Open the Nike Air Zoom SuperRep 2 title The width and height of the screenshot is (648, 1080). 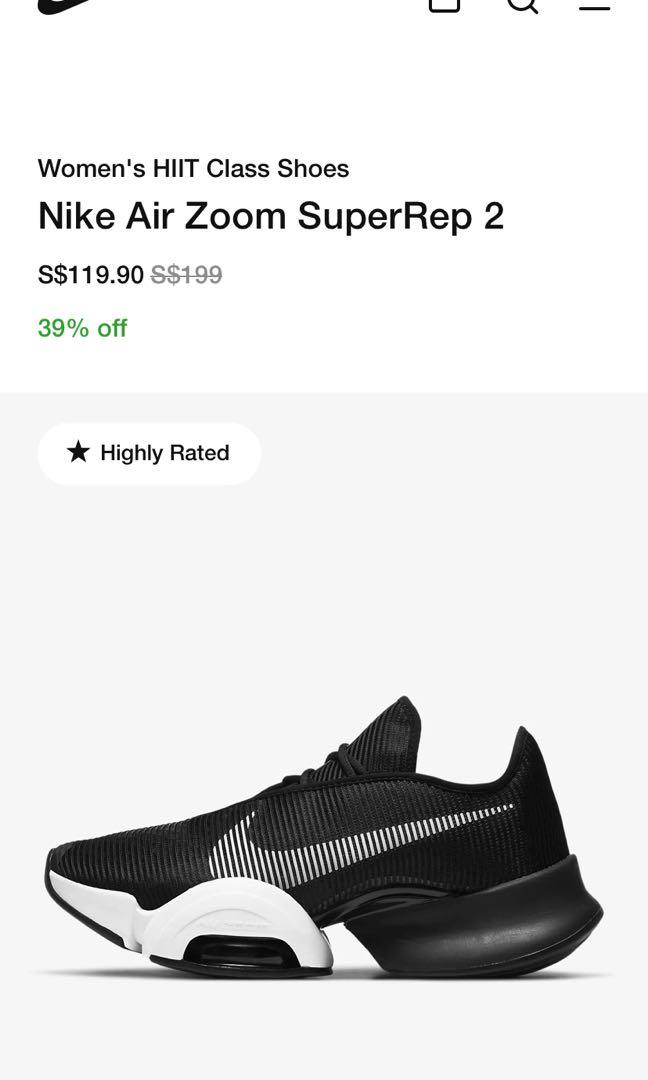click(x=270, y=215)
